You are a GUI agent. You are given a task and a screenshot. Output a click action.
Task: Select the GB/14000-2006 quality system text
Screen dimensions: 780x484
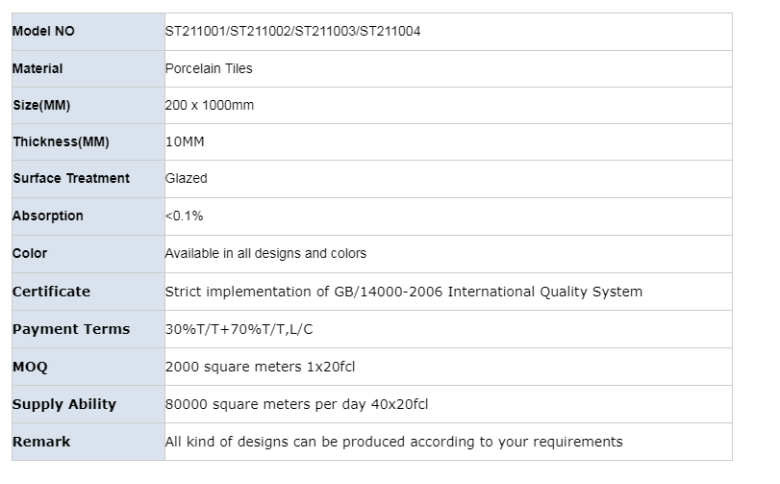click(403, 292)
